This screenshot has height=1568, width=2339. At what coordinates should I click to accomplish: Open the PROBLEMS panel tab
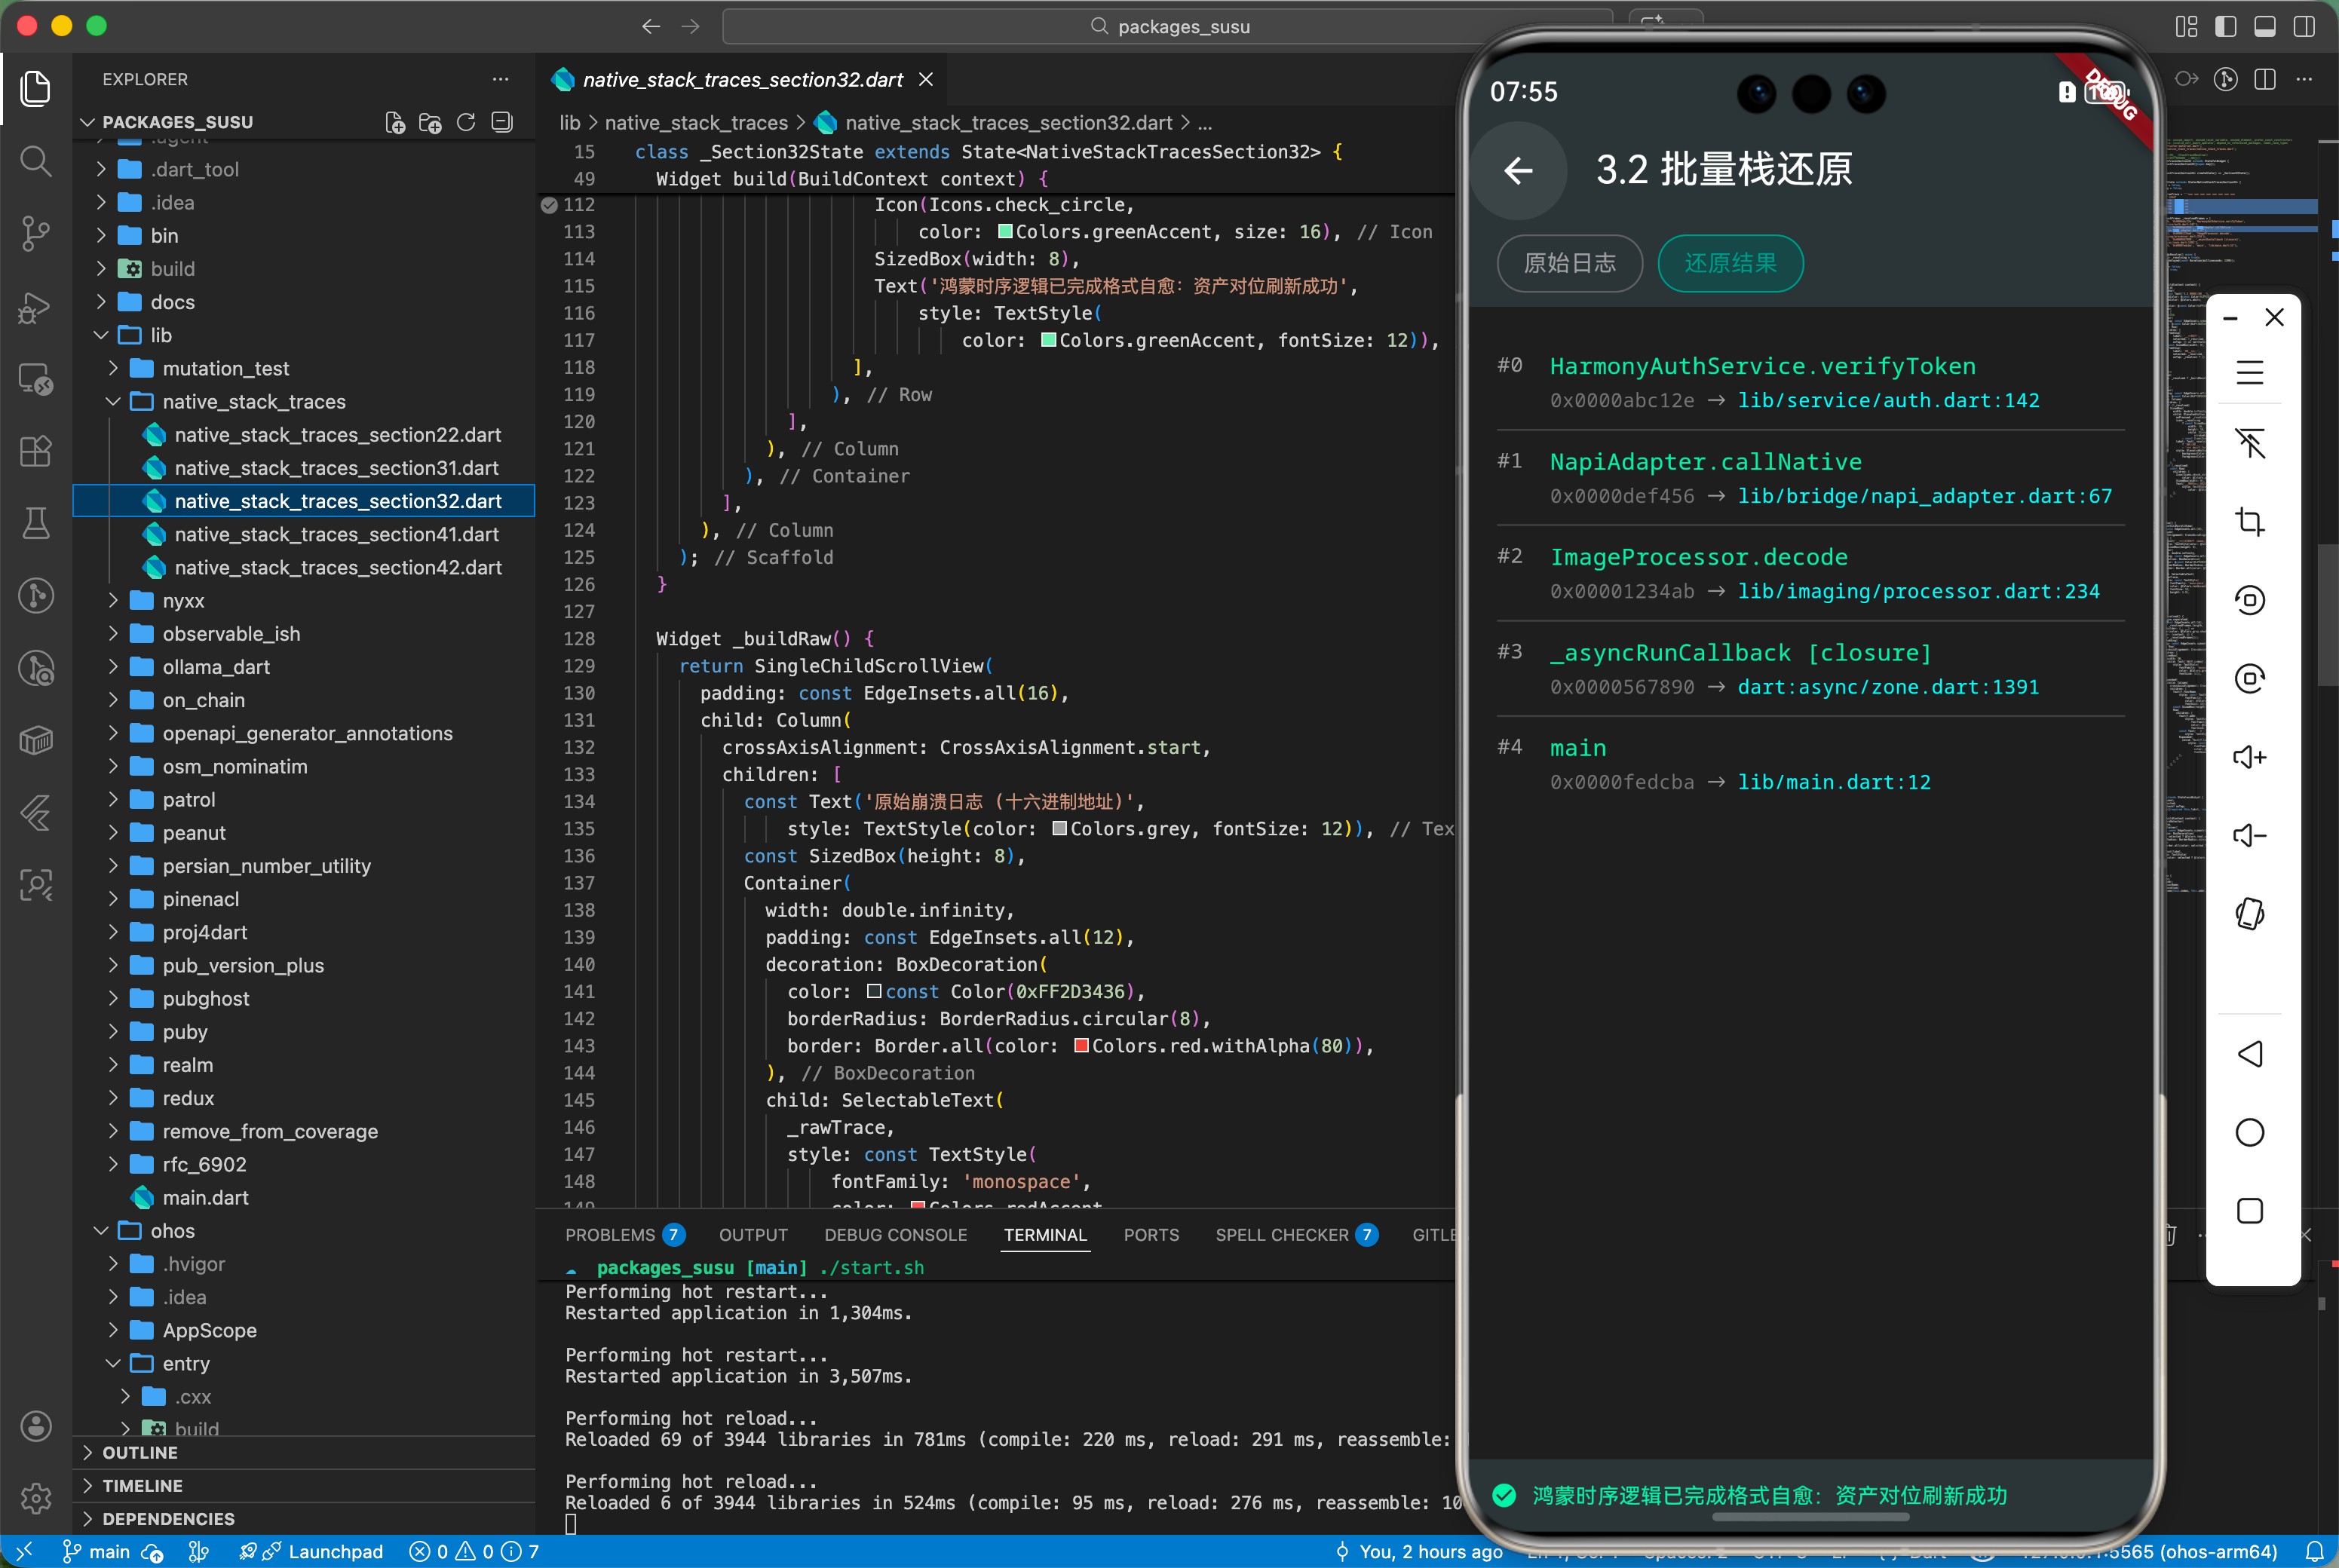[609, 1234]
